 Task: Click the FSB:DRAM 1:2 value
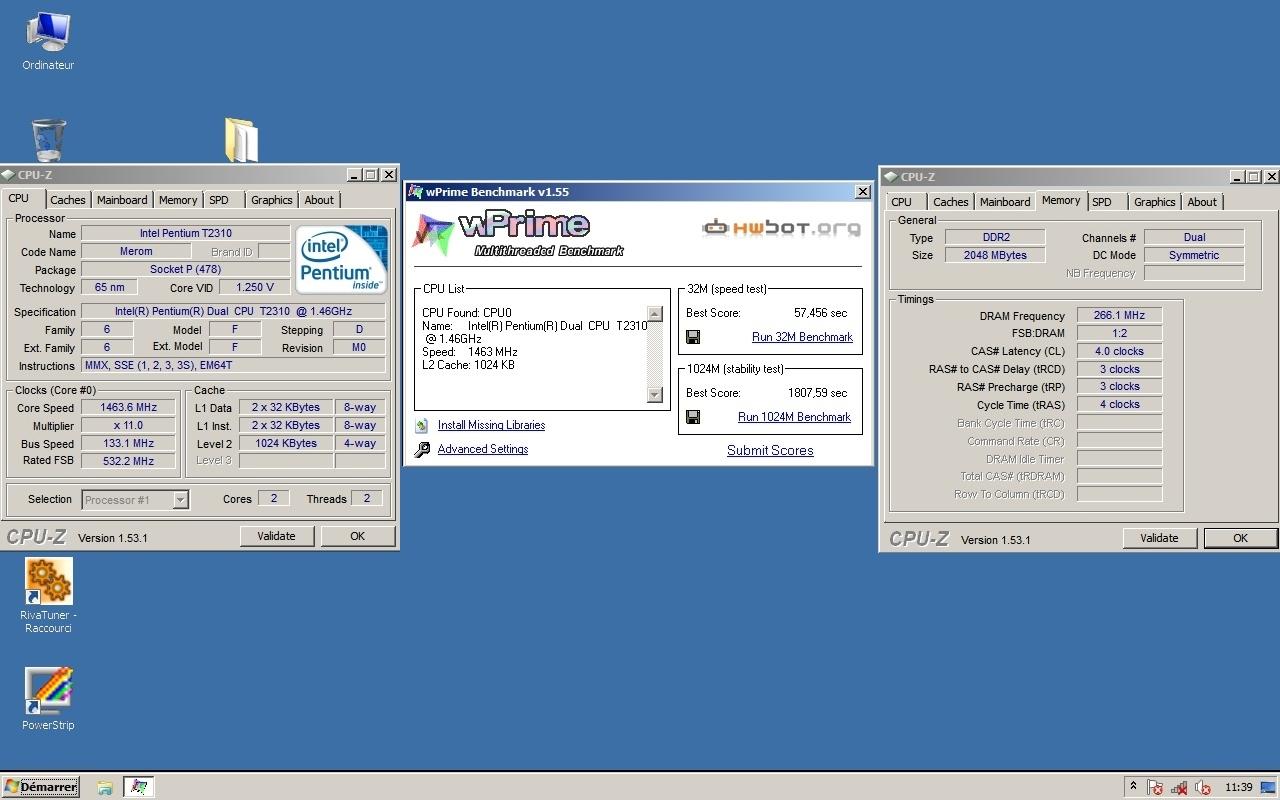pos(1119,333)
